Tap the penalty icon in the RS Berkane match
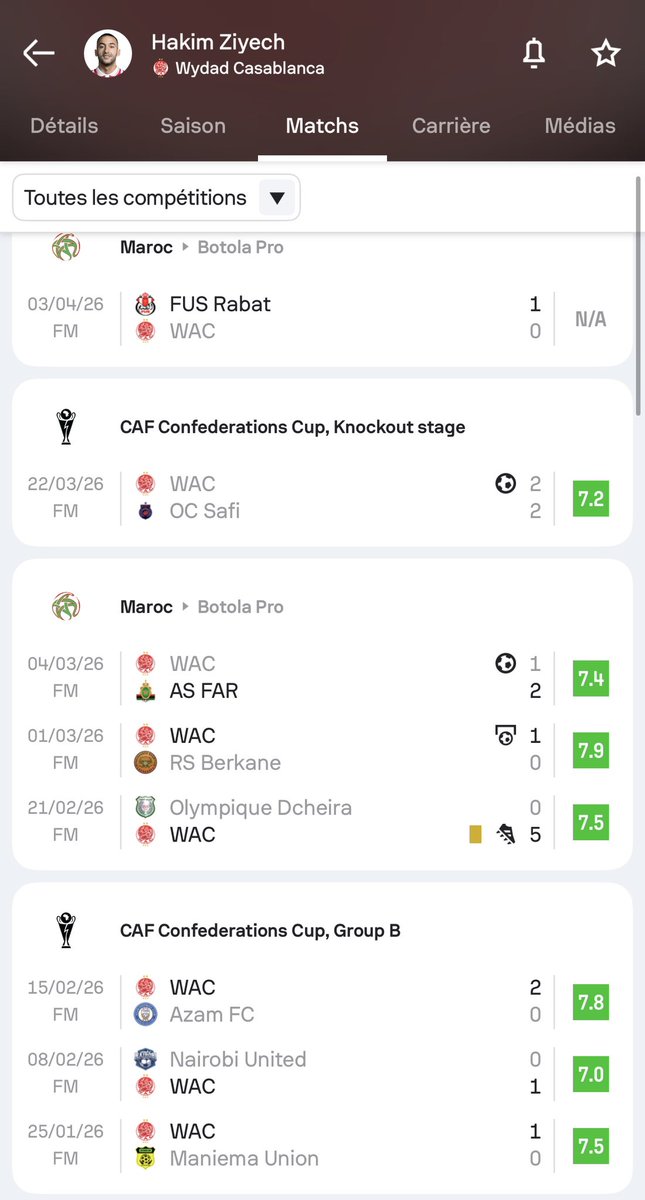 [505, 736]
